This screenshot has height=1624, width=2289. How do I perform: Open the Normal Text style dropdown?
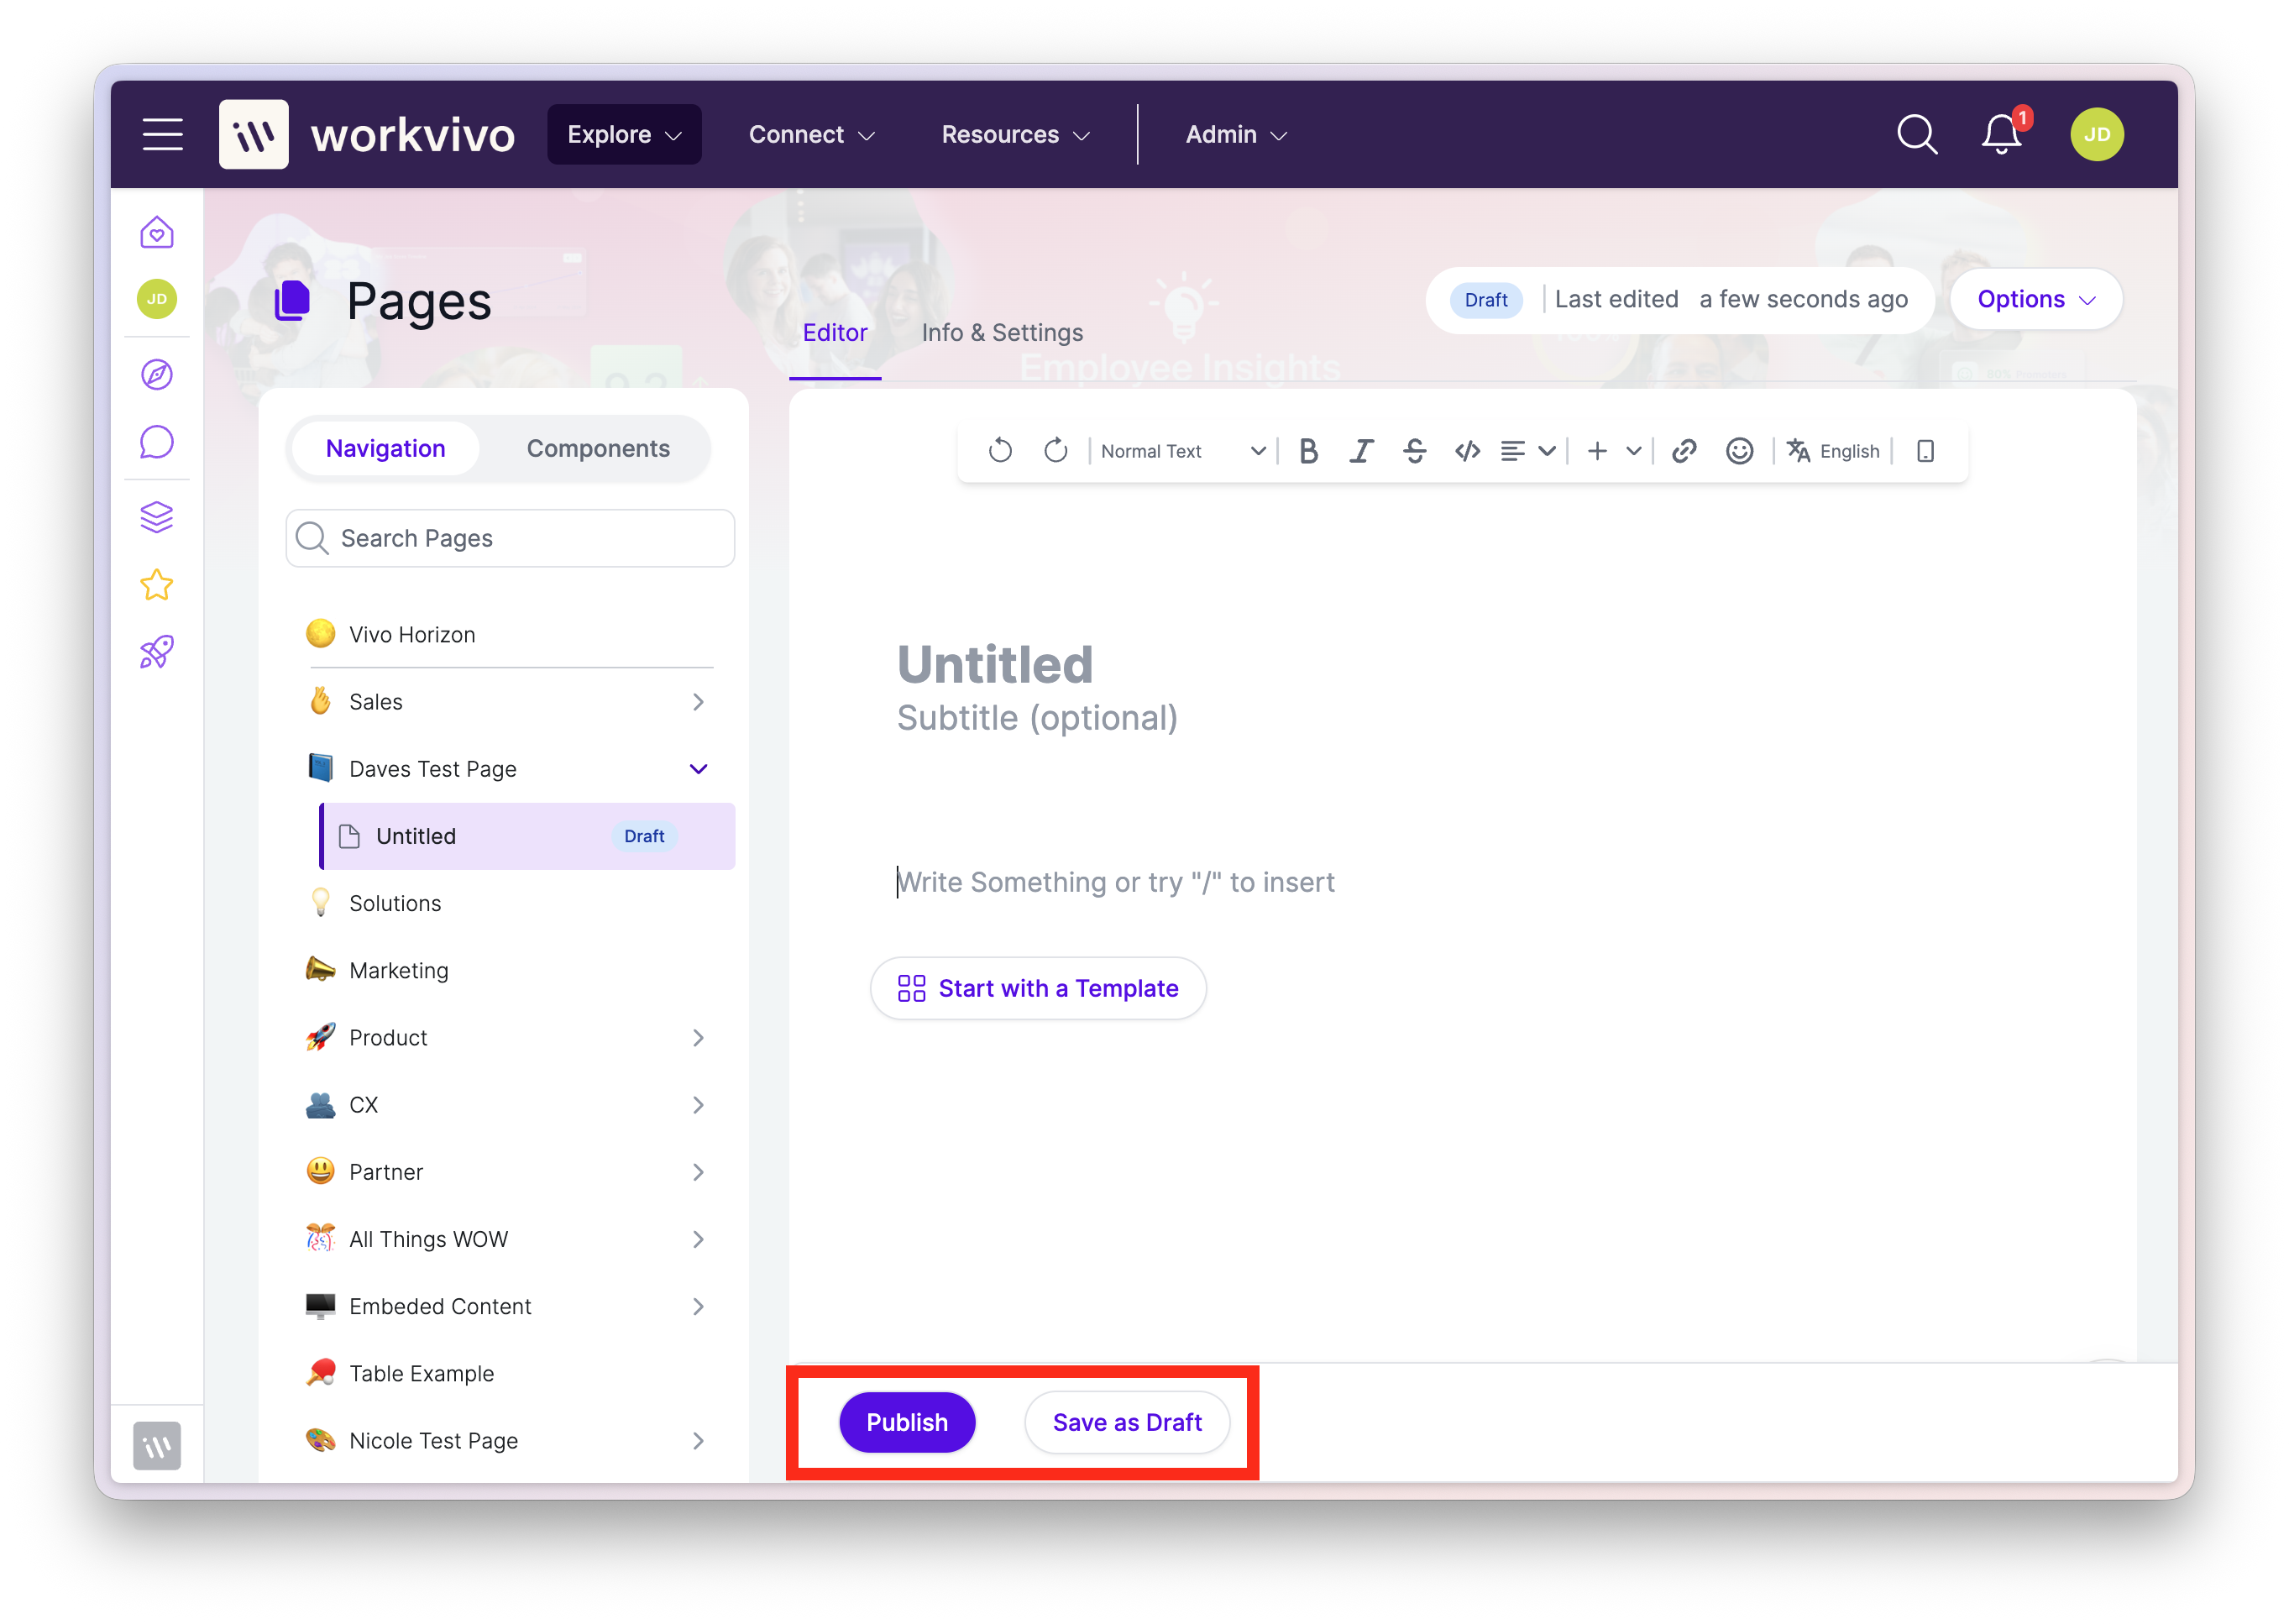1183,451
